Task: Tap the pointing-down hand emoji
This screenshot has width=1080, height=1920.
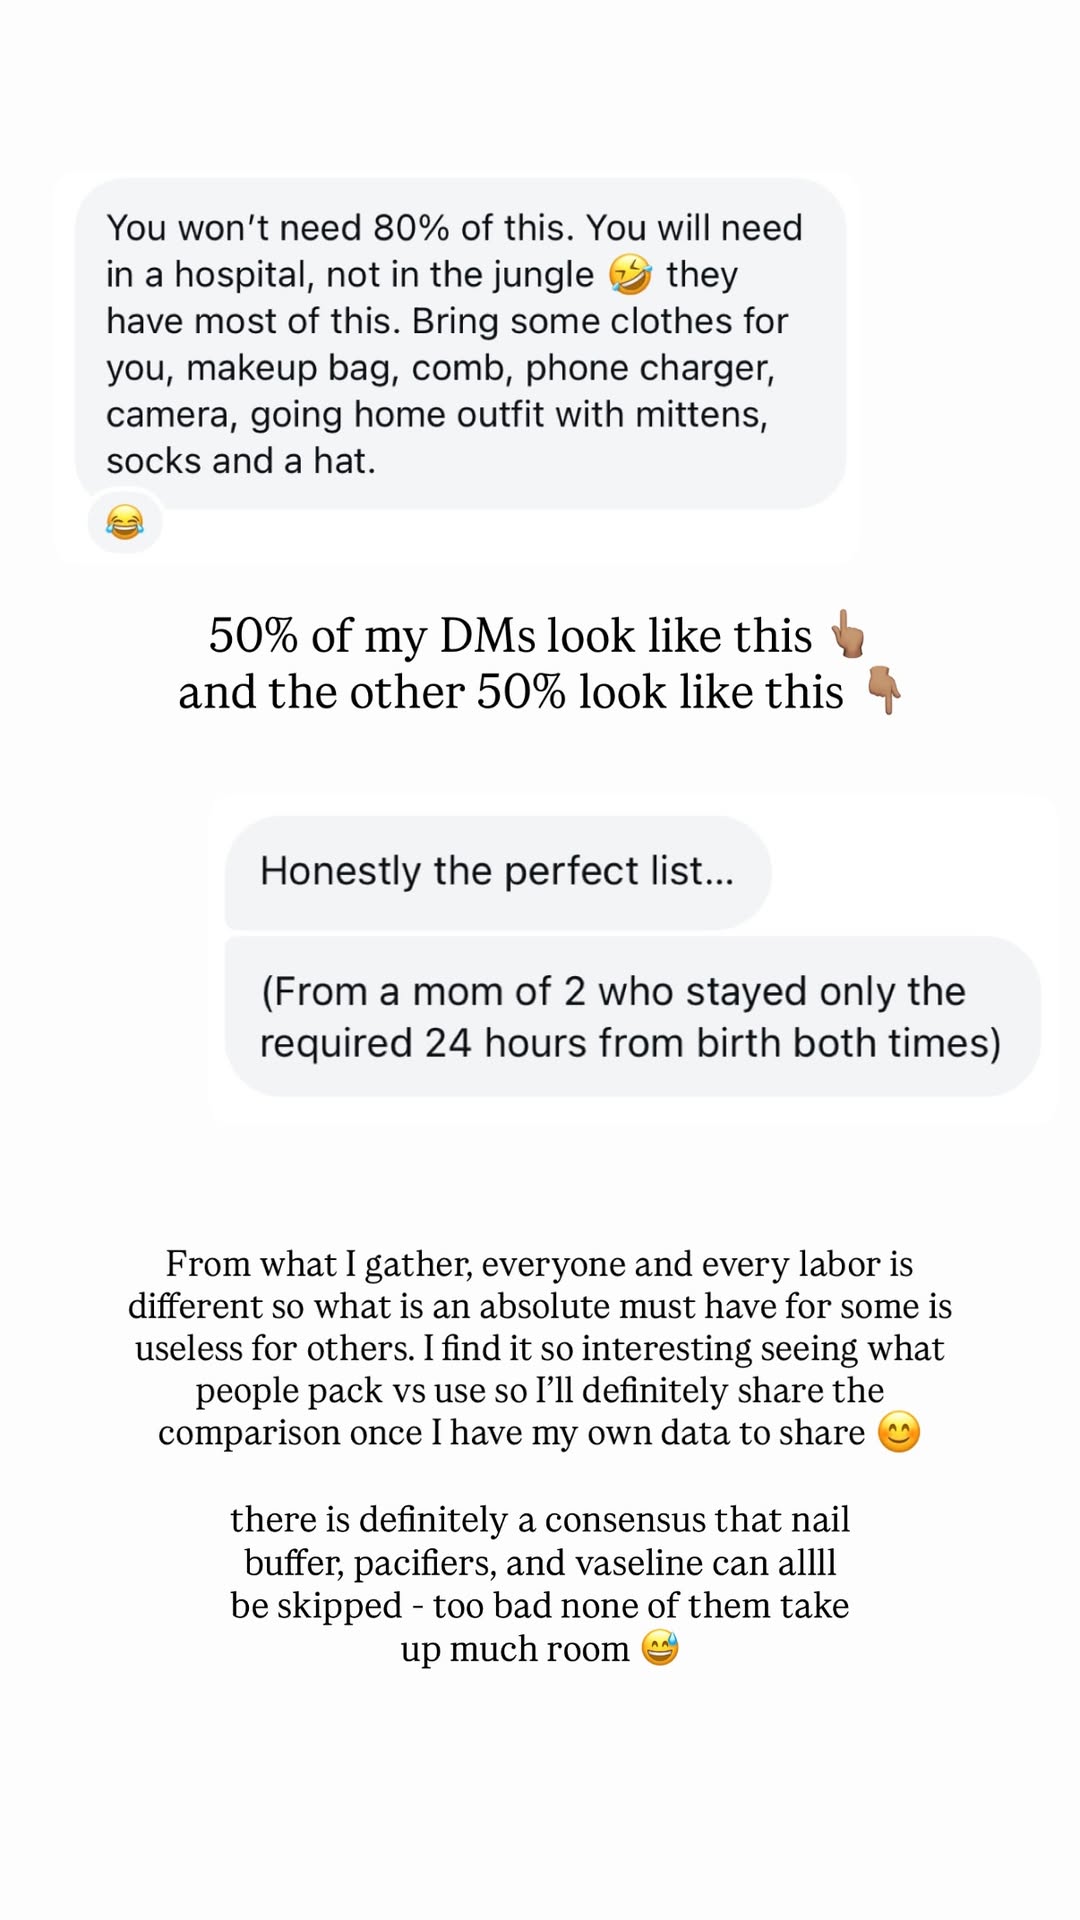Action: coord(883,690)
